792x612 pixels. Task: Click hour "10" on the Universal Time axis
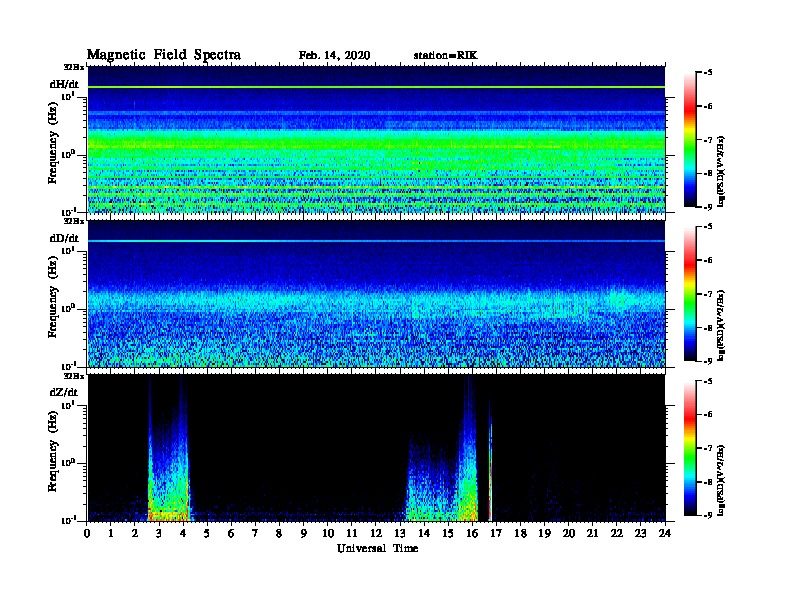(328, 534)
